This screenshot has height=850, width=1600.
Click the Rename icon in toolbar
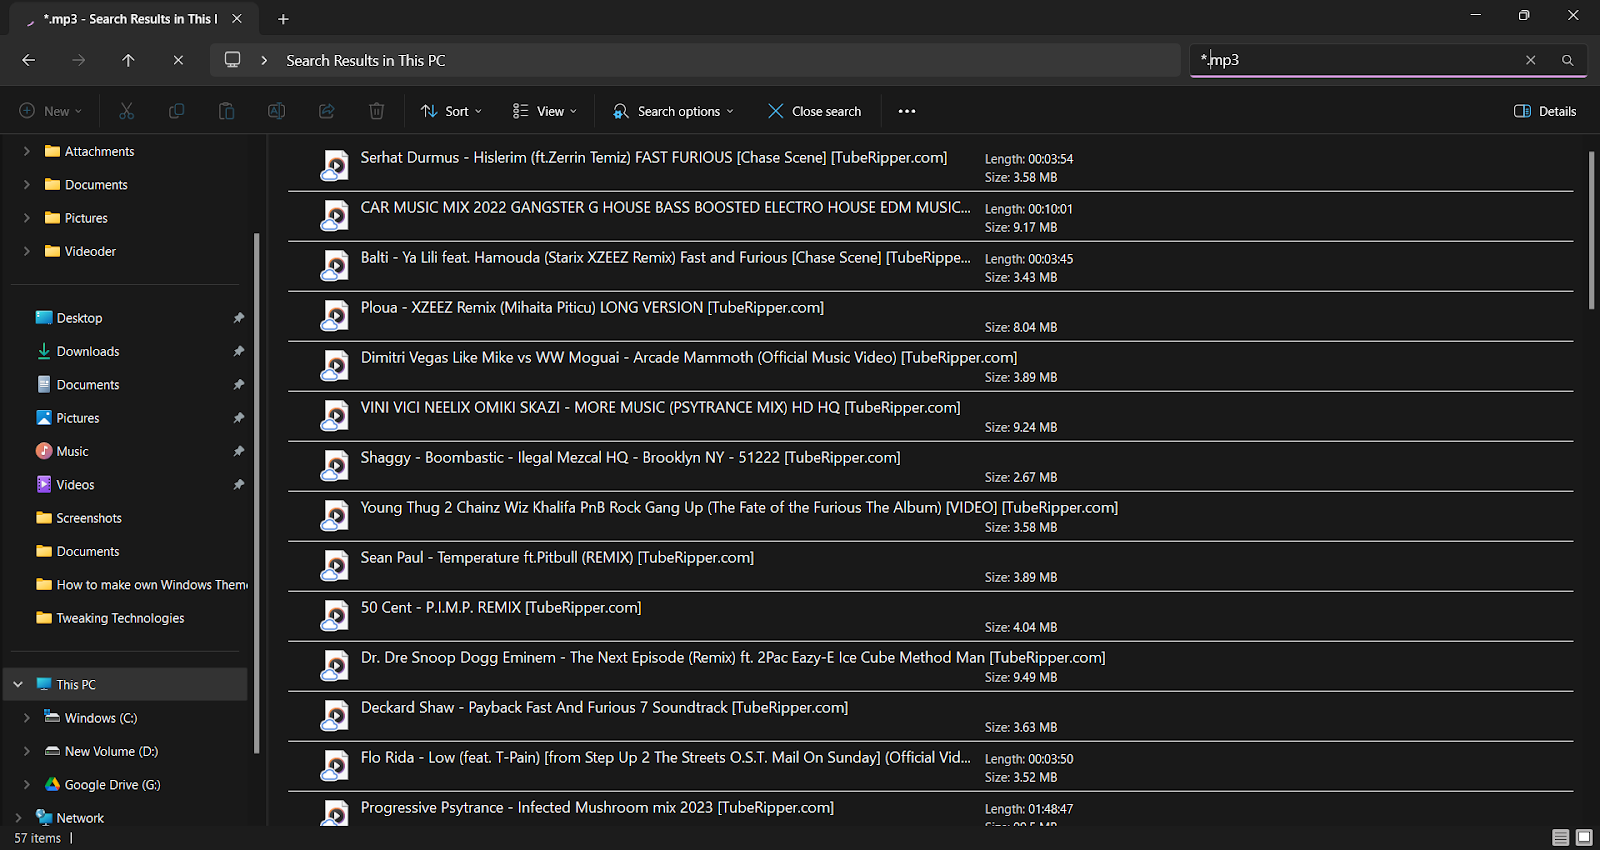point(276,111)
